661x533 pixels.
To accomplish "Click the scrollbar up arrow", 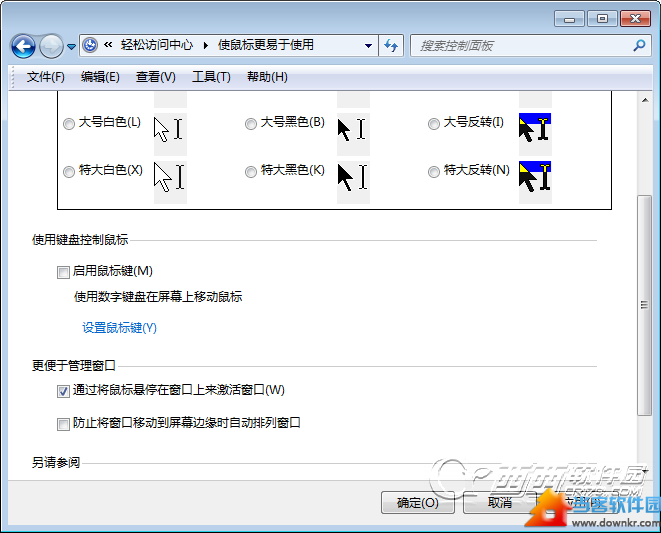I will pos(645,100).
